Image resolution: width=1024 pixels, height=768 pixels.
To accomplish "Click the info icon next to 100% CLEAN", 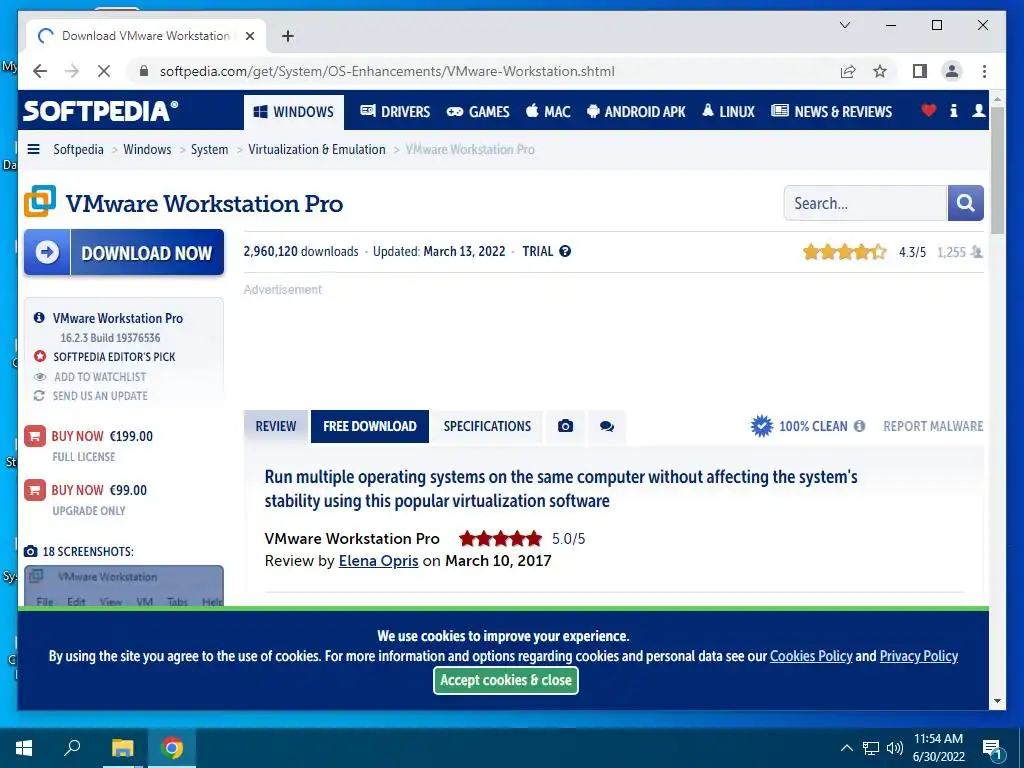I will pyautogui.click(x=859, y=426).
